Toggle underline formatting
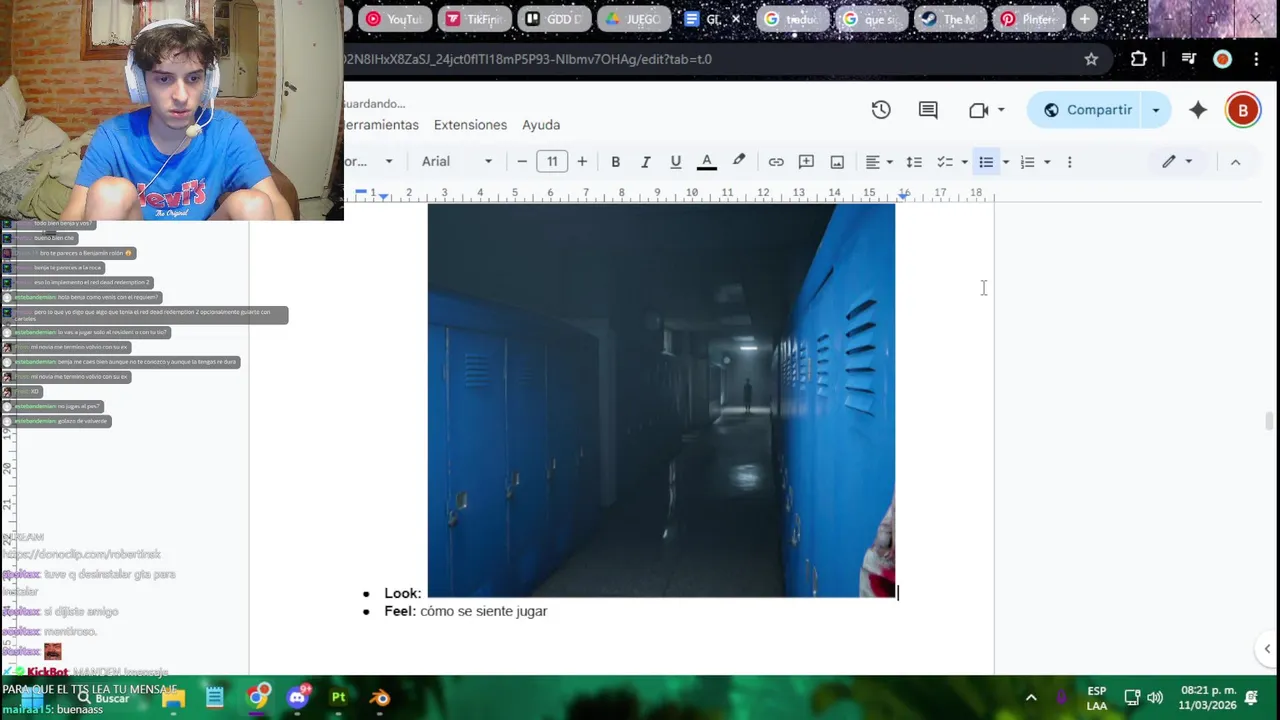The height and width of the screenshot is (720, 1280). pos(676,162)
